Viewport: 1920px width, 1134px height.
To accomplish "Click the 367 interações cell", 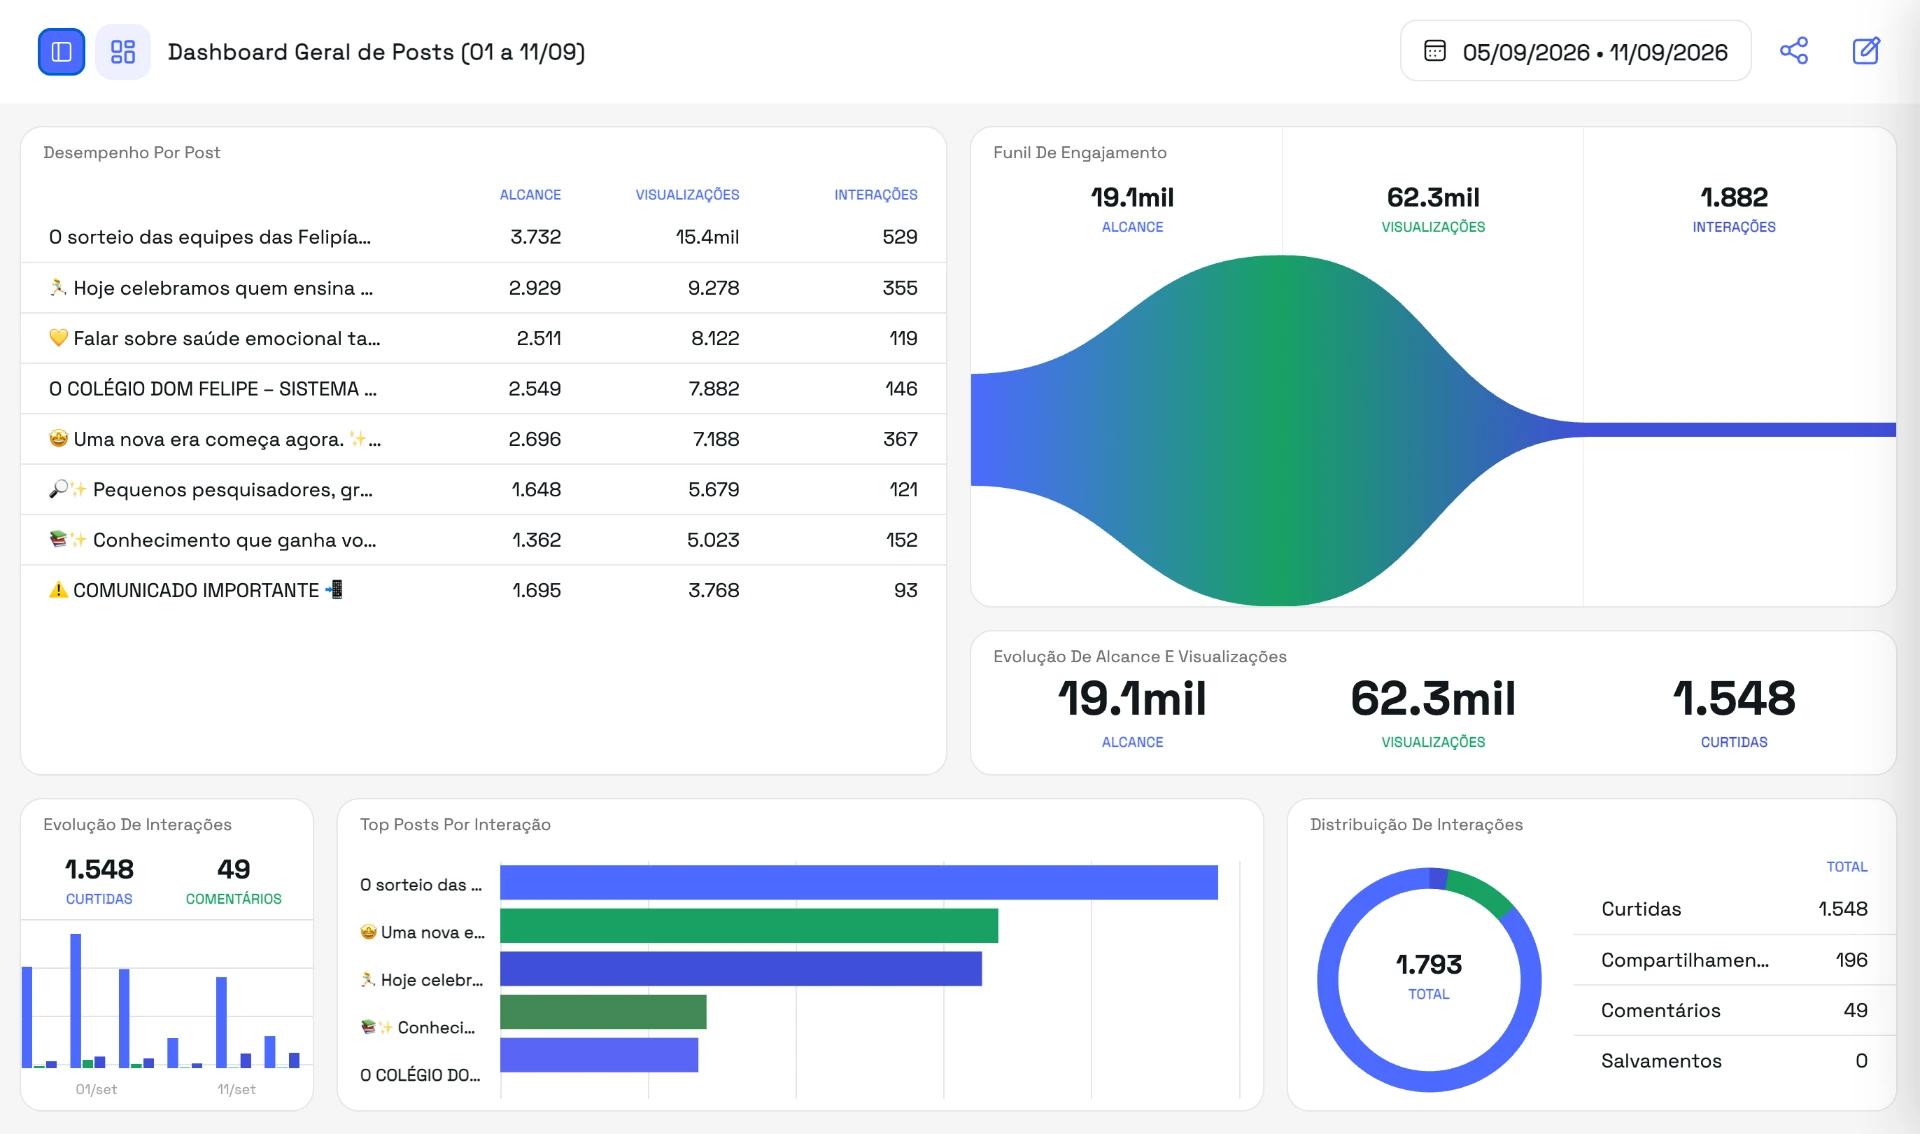I will pyautogui.click(x=900, y=439).
